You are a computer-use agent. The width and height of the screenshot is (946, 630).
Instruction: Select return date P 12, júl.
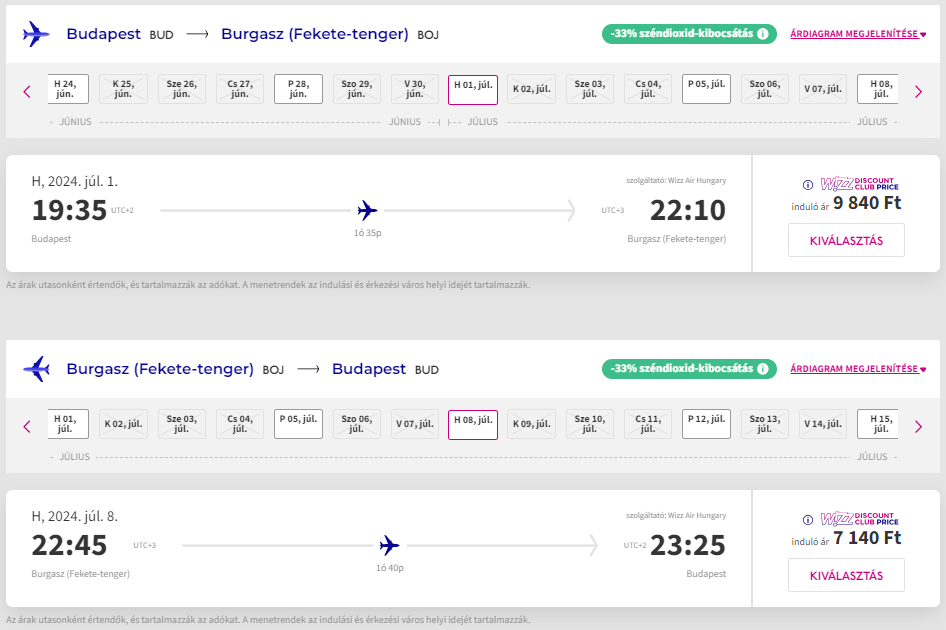click(707, 424)
